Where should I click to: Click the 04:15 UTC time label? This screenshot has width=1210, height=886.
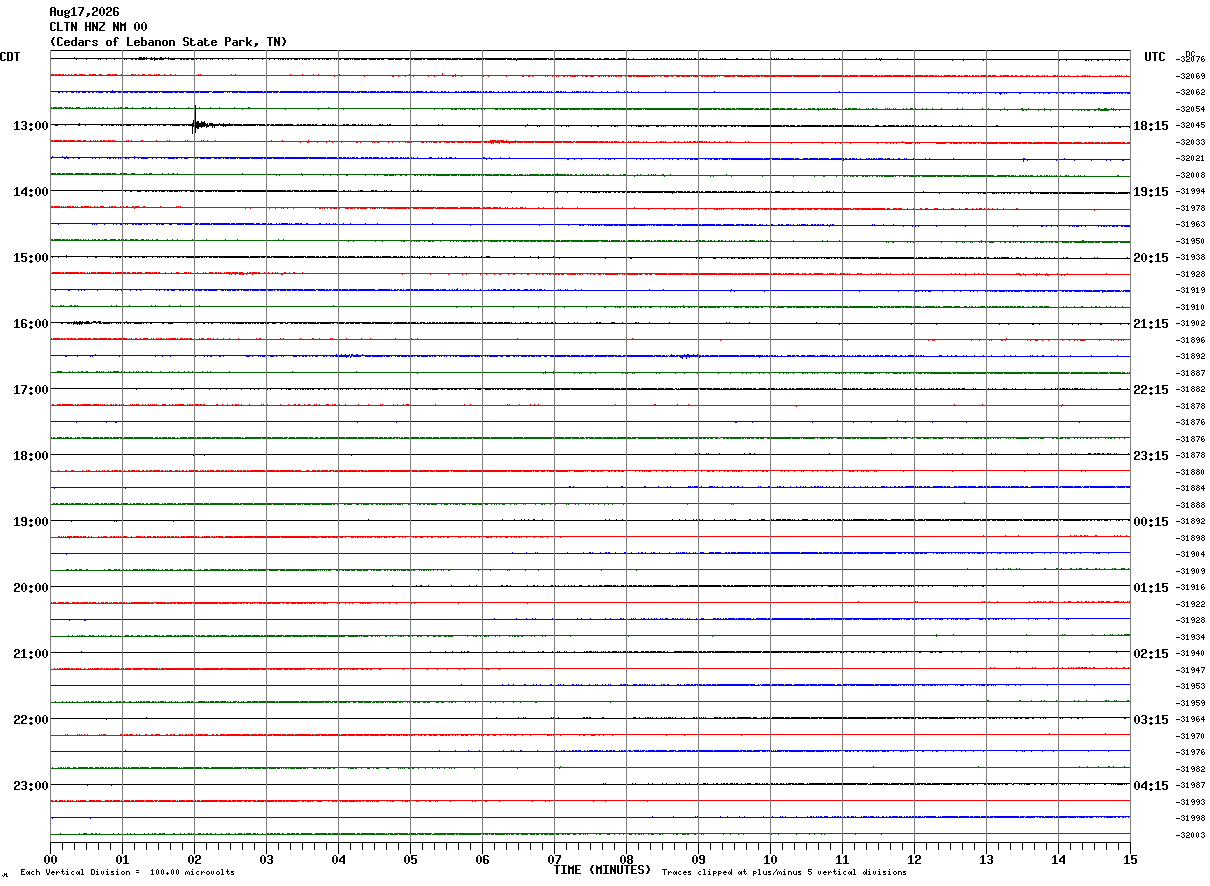[x=1150, y=786]
